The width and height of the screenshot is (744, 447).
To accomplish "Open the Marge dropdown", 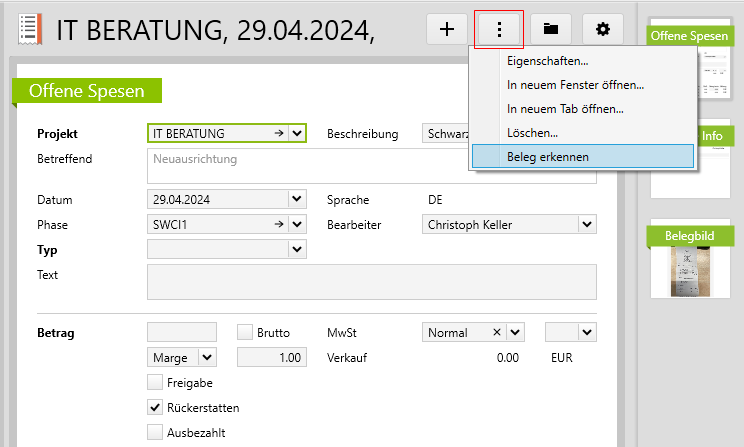I will pos(207,357).
